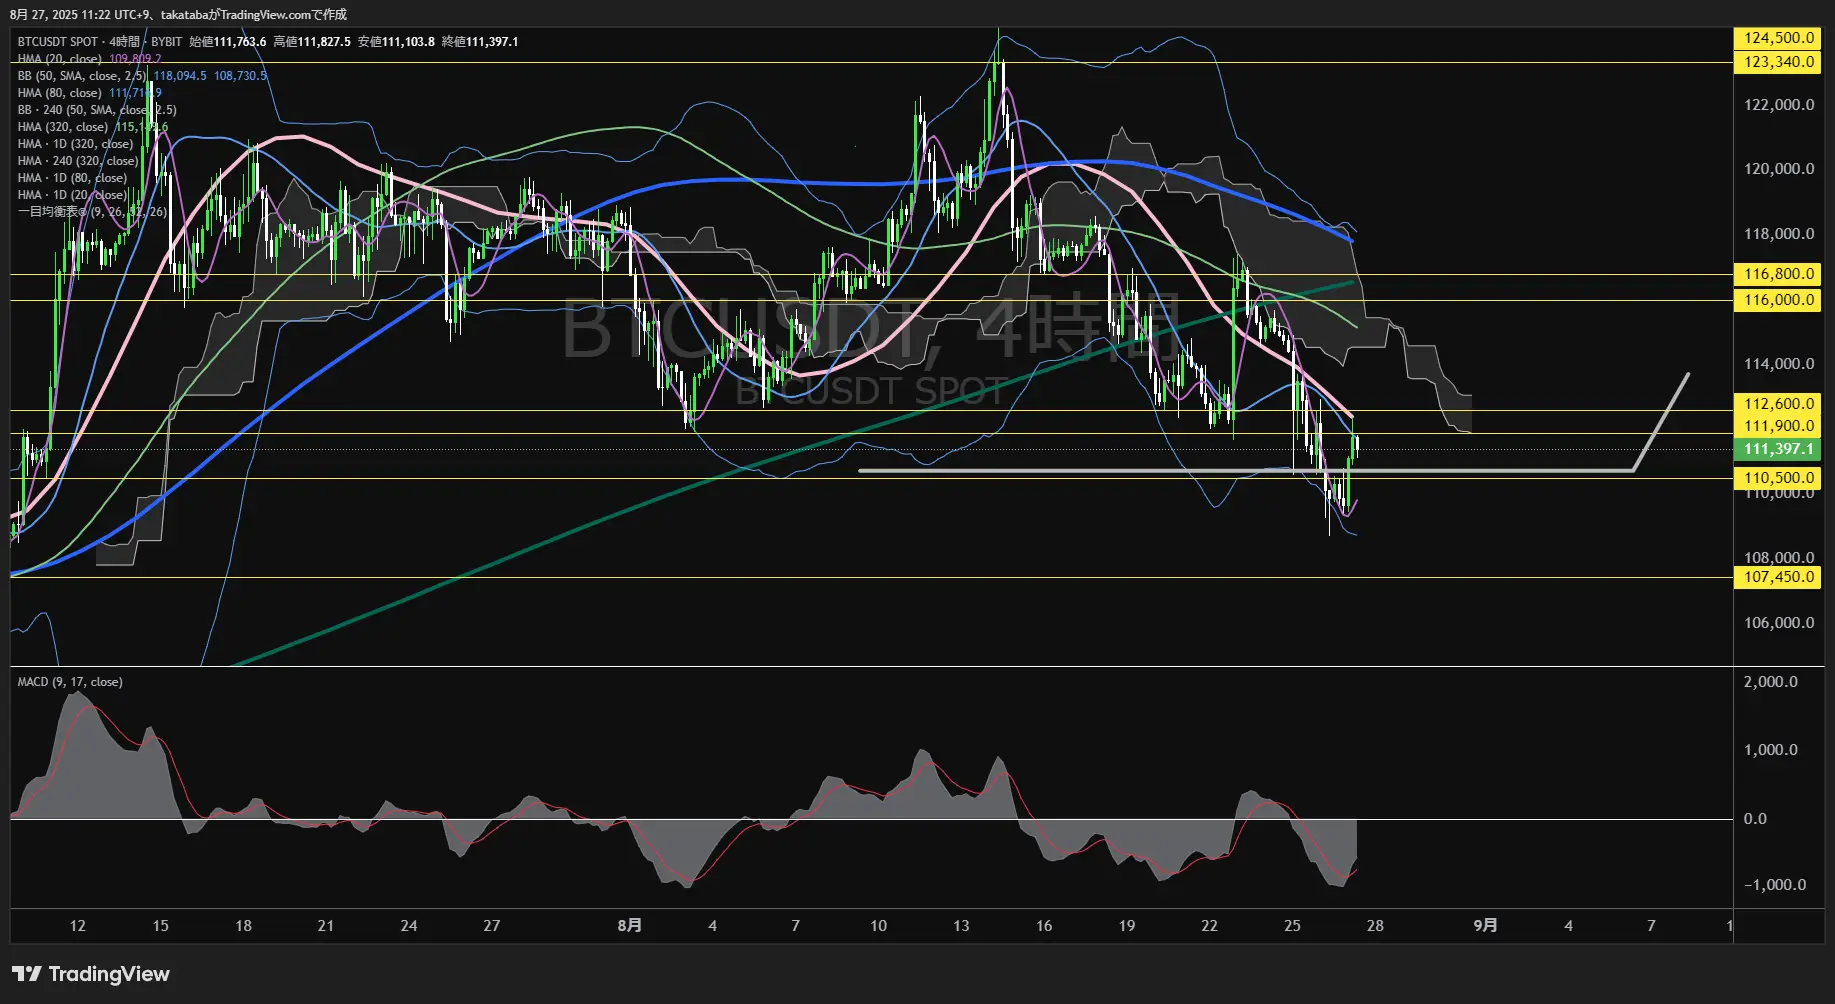Select the HMA (20, close) legend entry
Viewport: 1835px width, 1004px height.
(60, 59)
